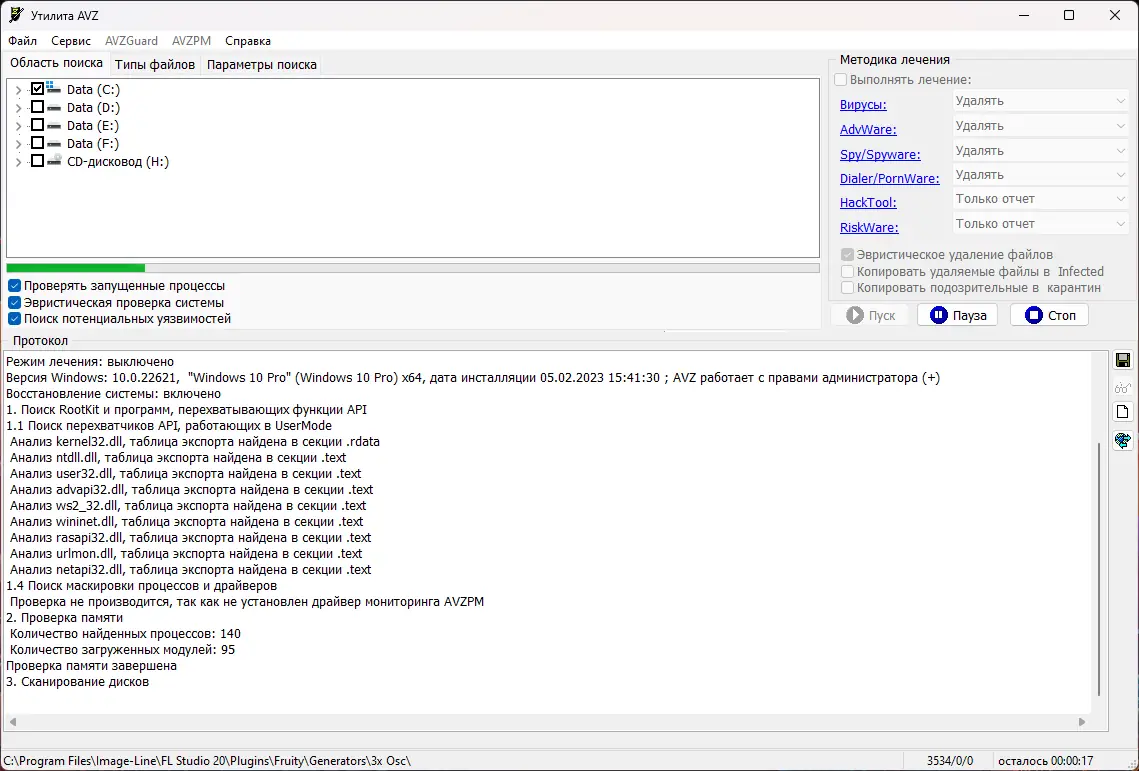Check the Data (D:) drive checkbox
1139x771 pixels.
click(38, 107)
